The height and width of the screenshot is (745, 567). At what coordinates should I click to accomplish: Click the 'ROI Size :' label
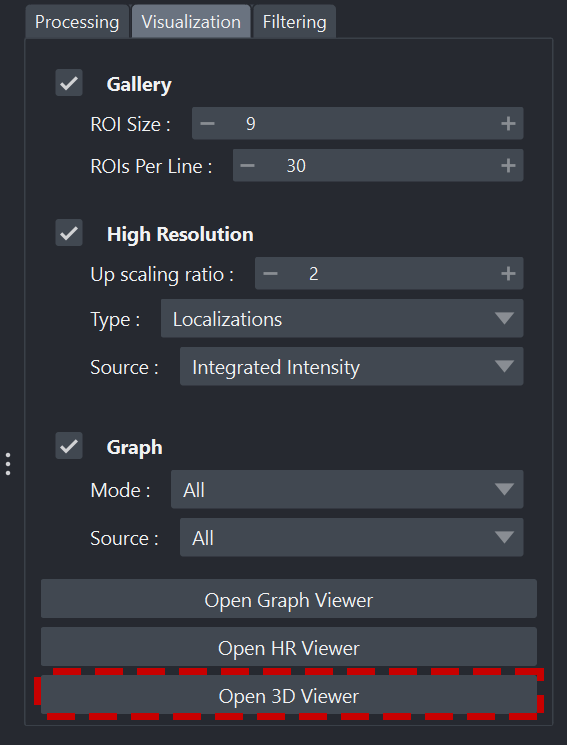130,124
